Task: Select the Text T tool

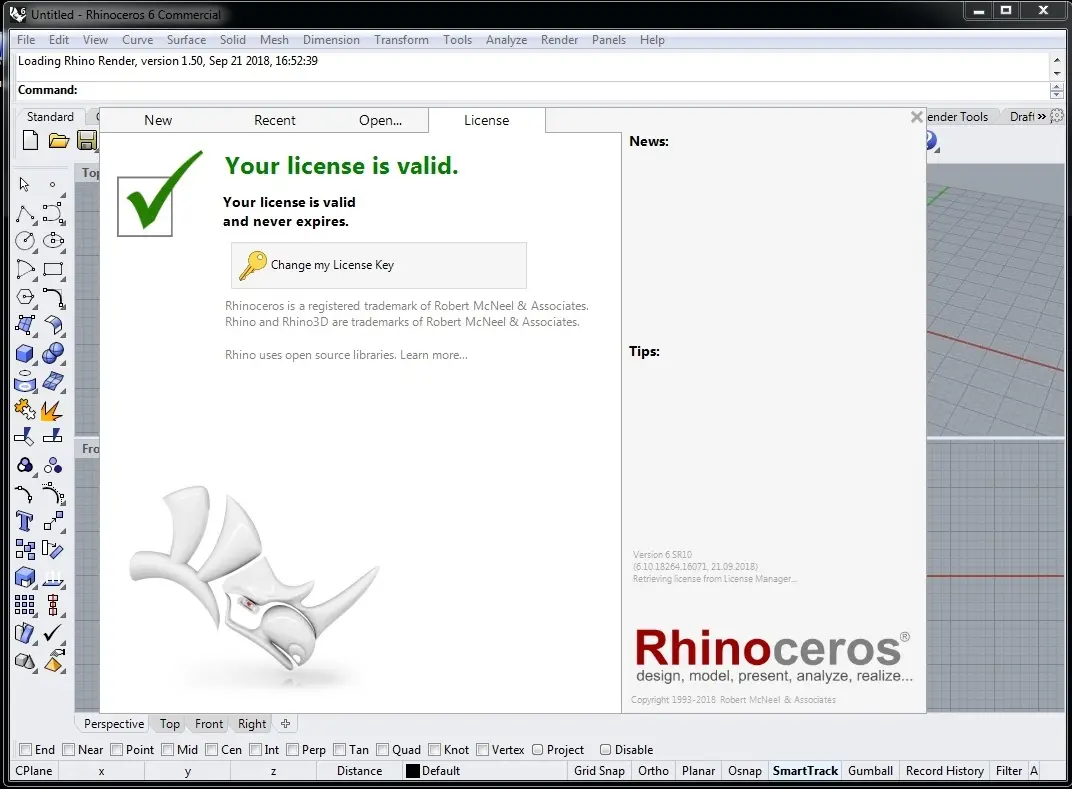Action: [25, 522]
